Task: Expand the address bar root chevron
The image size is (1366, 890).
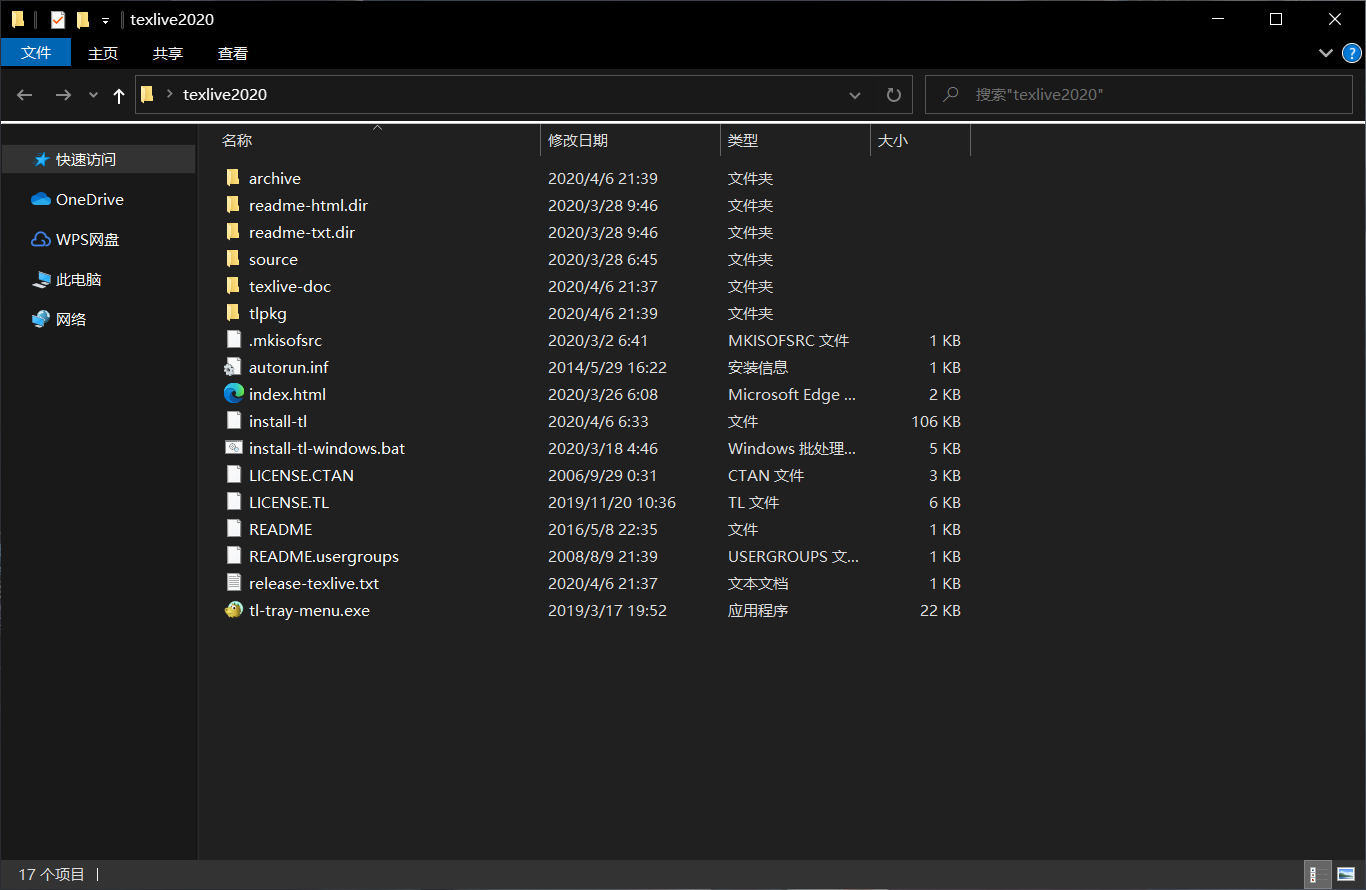Action: [x=170, y=94]
